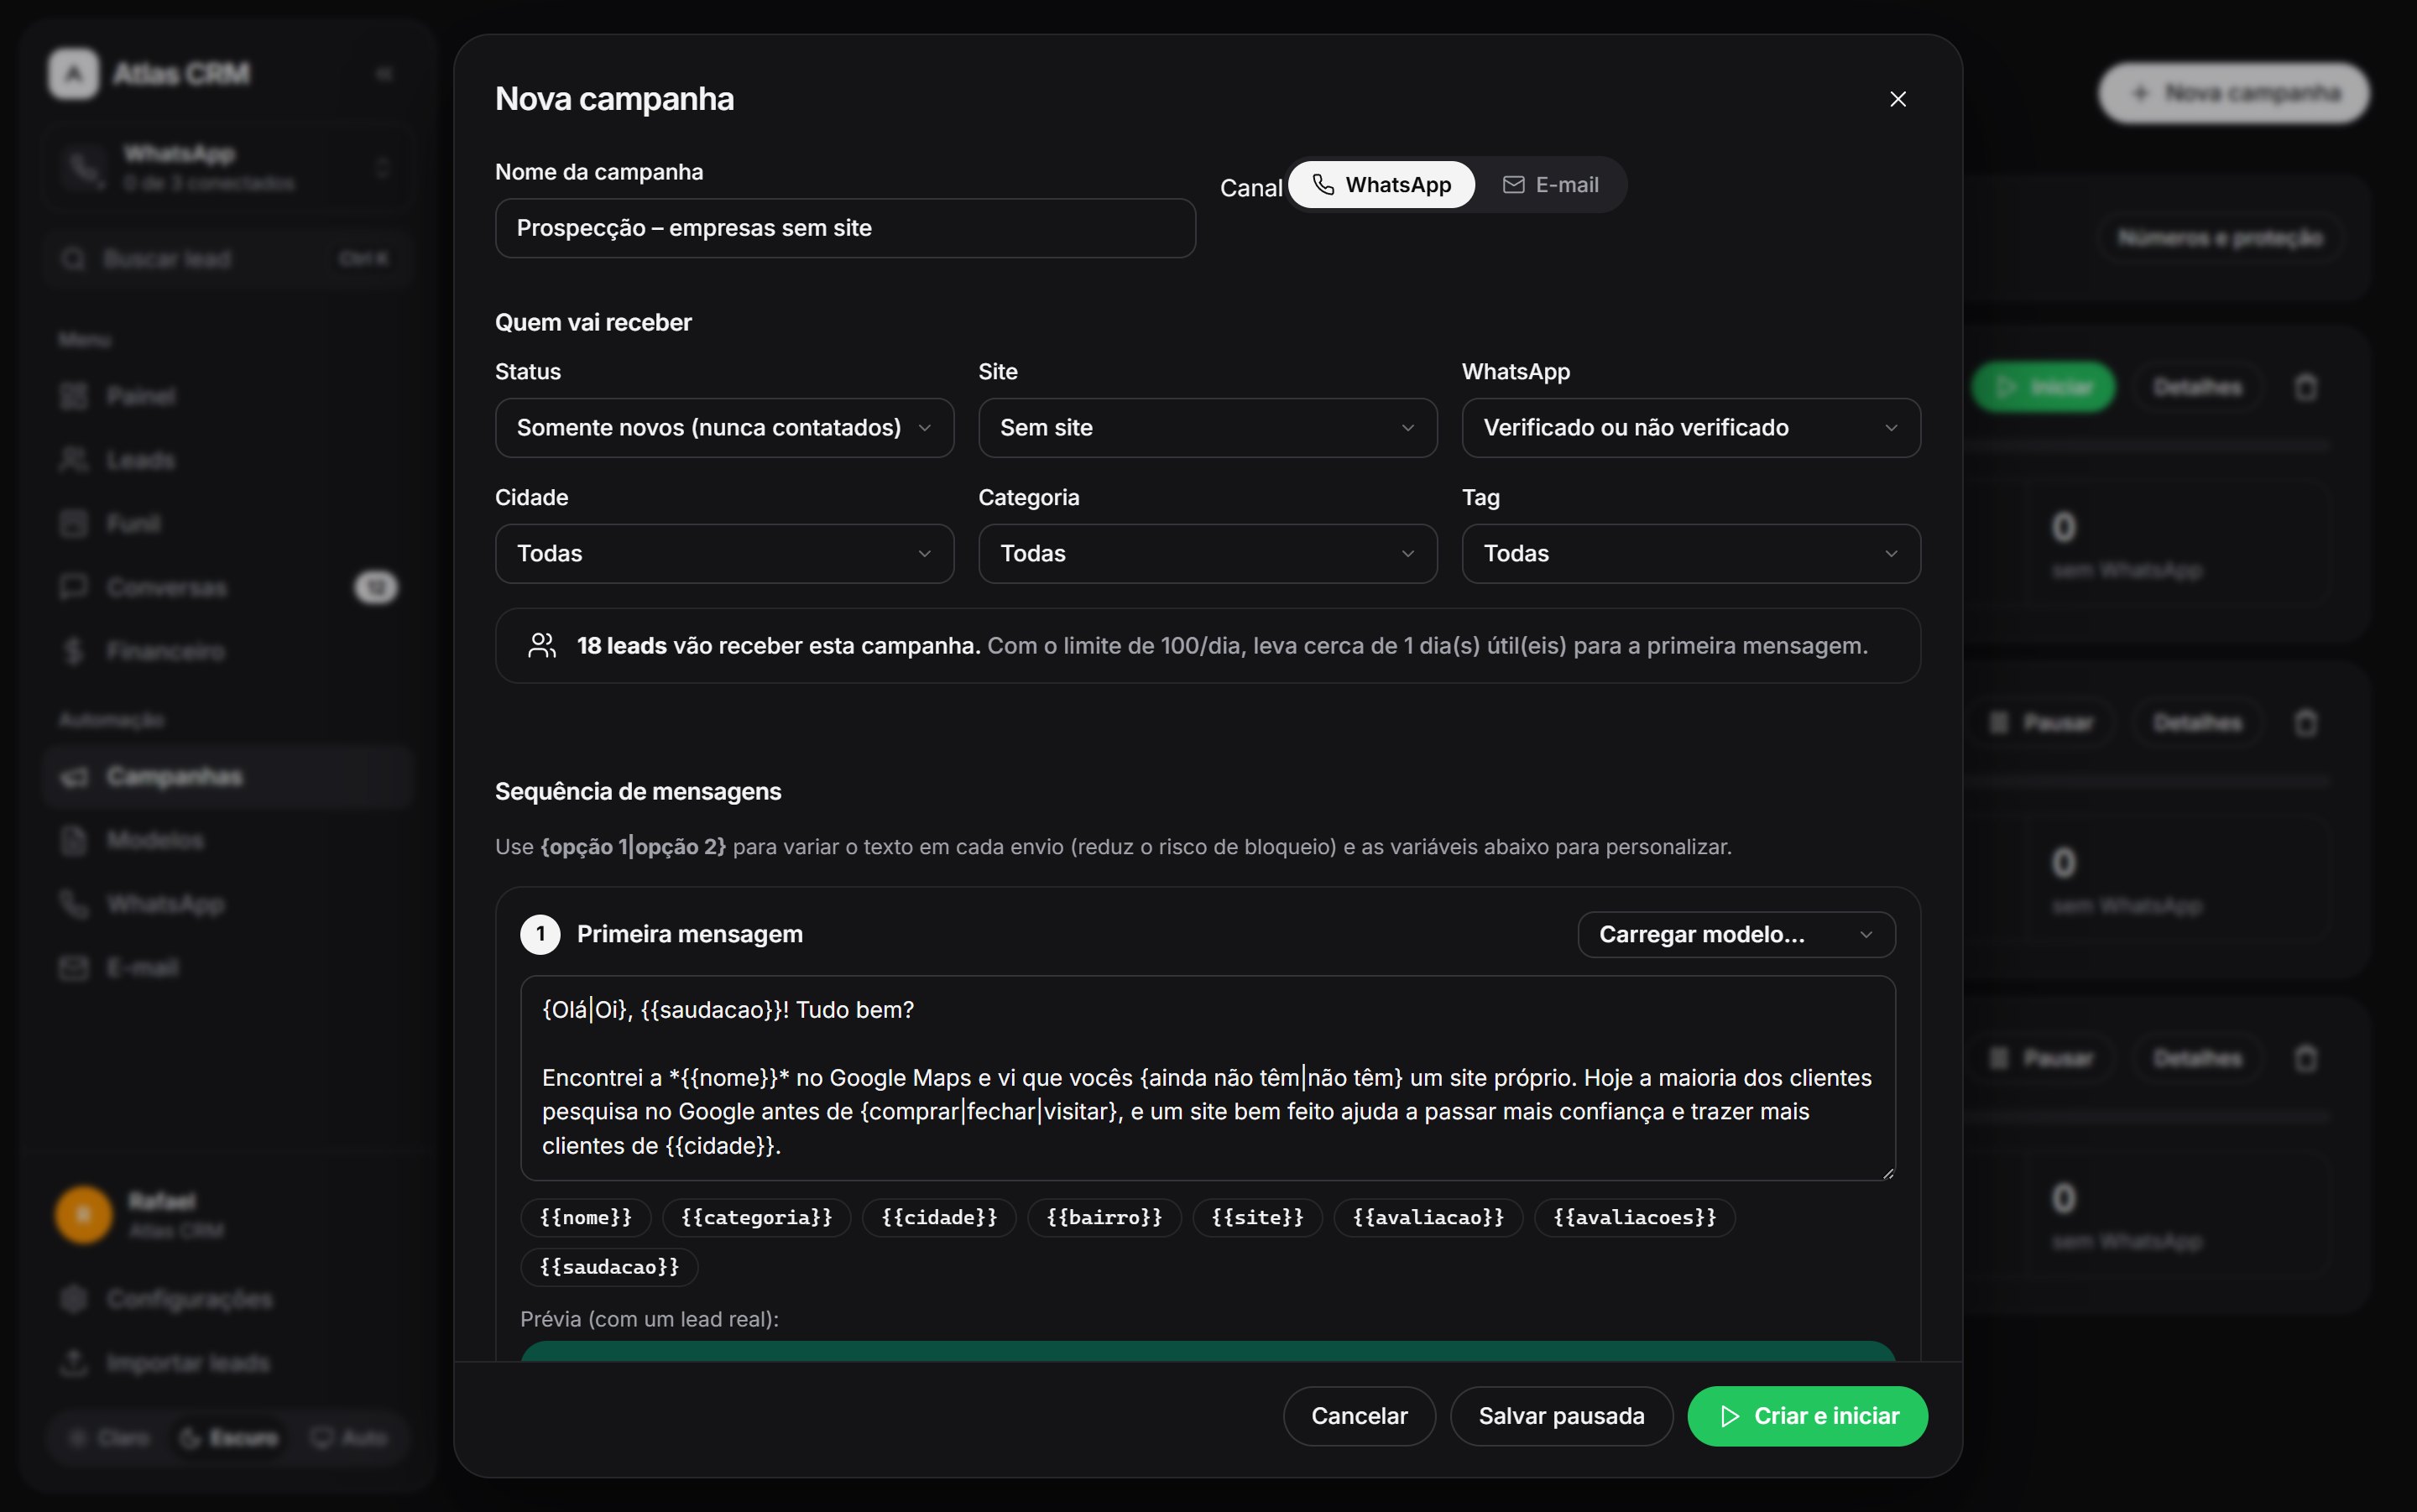Screen dimensions: 2417x1512
Task: Insert the {{nome}} variable chip
Action: 586,1217
